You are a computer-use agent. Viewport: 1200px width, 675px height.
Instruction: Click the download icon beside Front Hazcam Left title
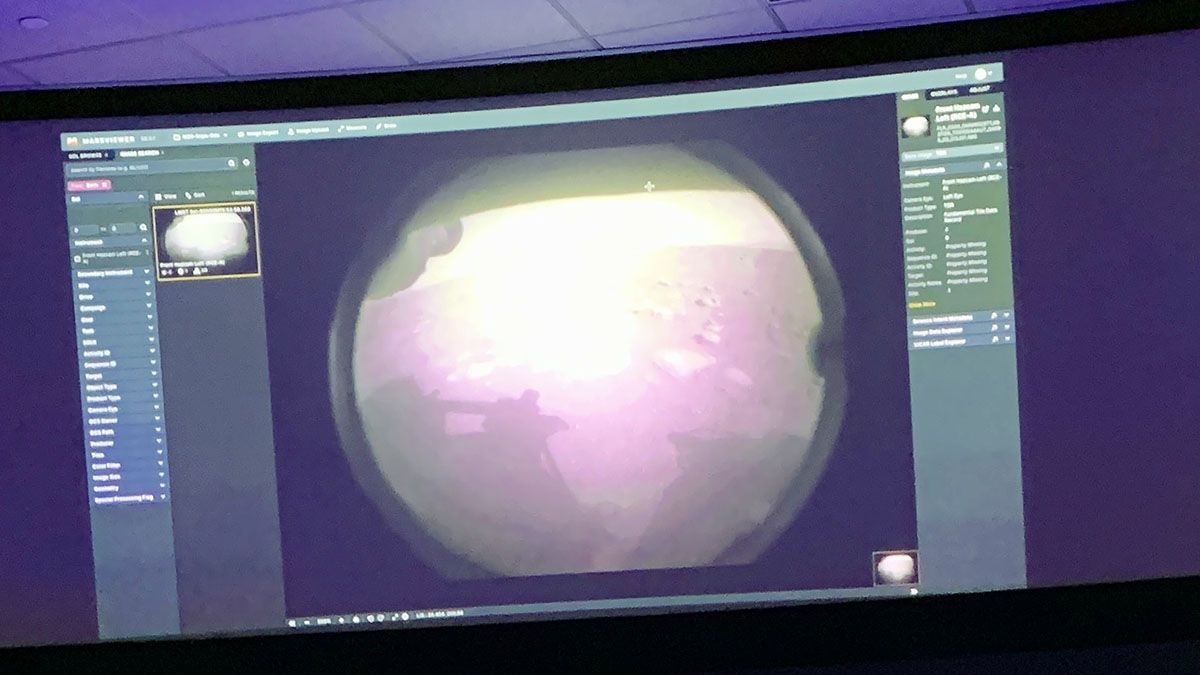pos(985,108)
